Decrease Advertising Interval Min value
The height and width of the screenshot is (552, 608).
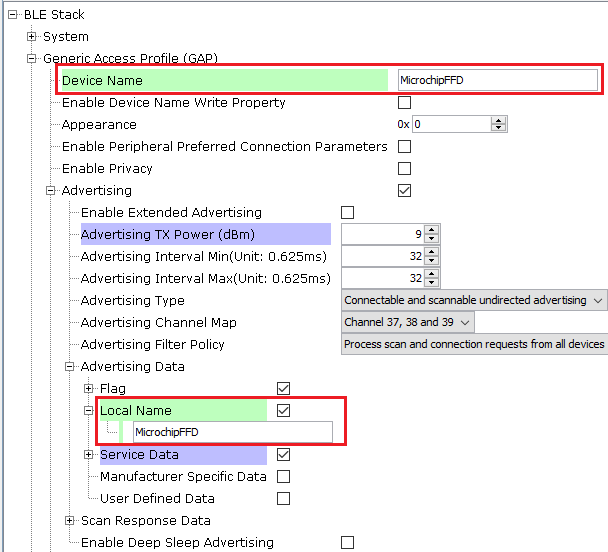click(x=432, y=260)
